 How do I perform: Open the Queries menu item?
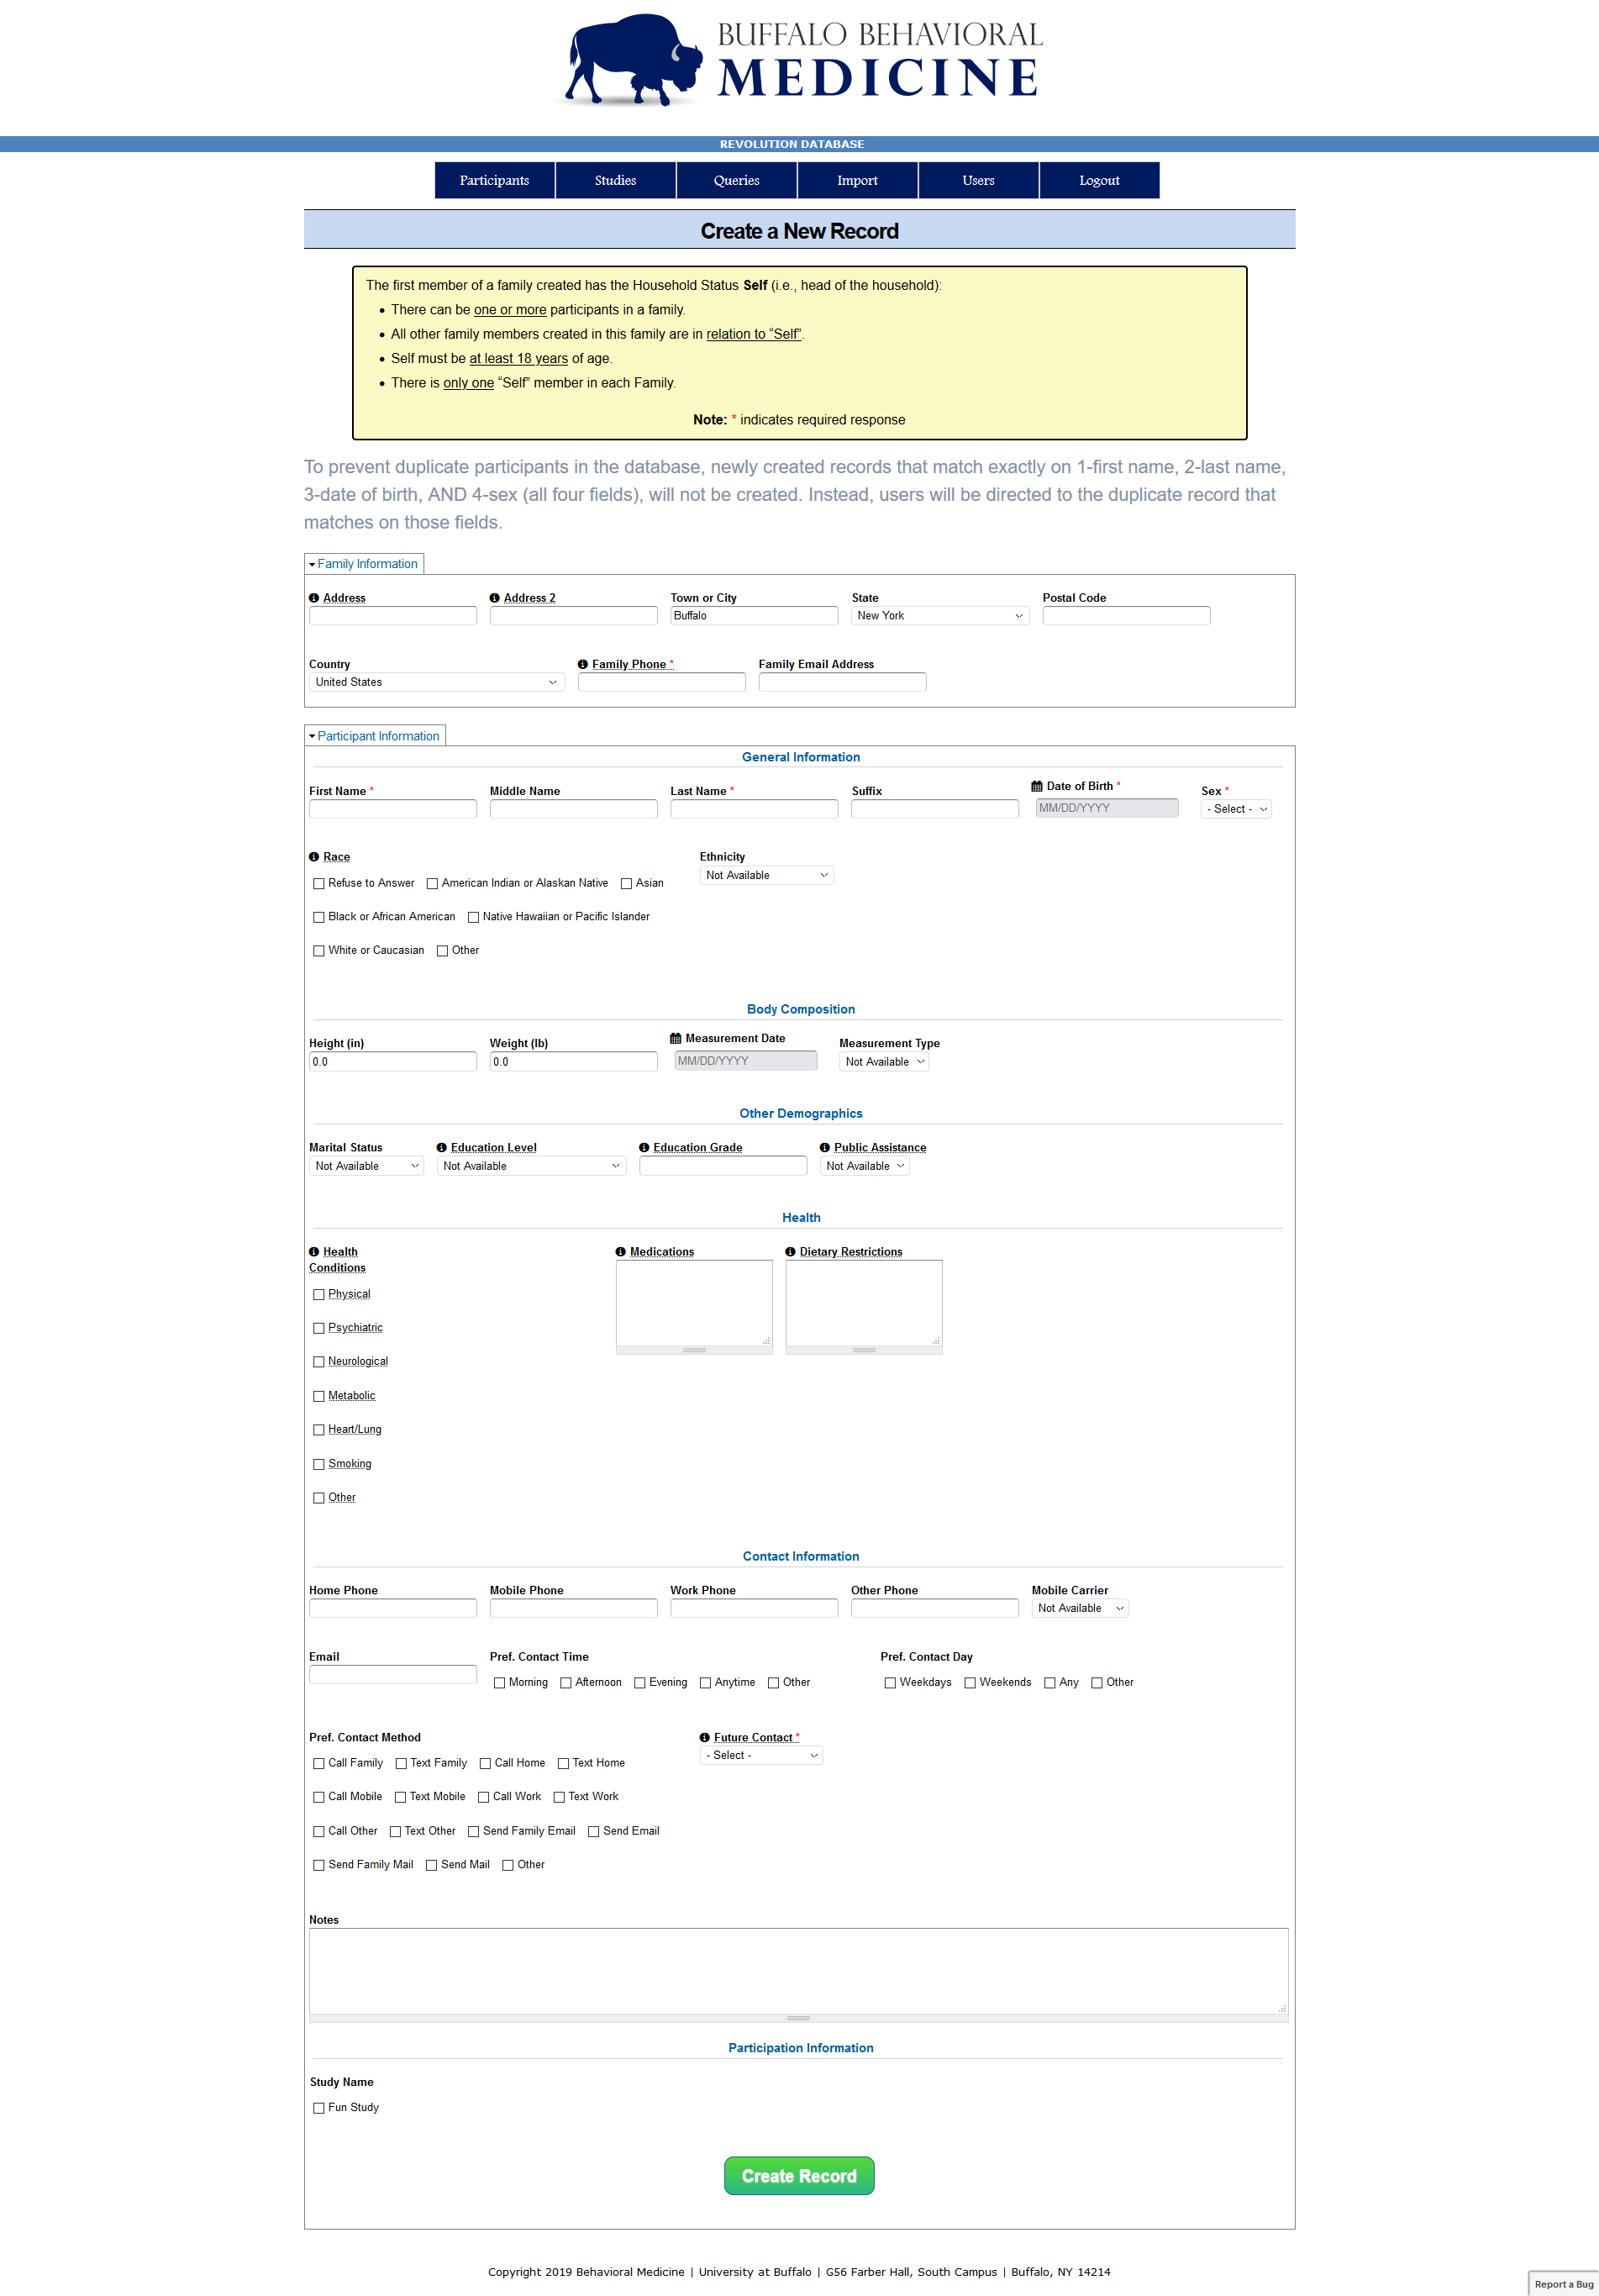click(736, 181)
